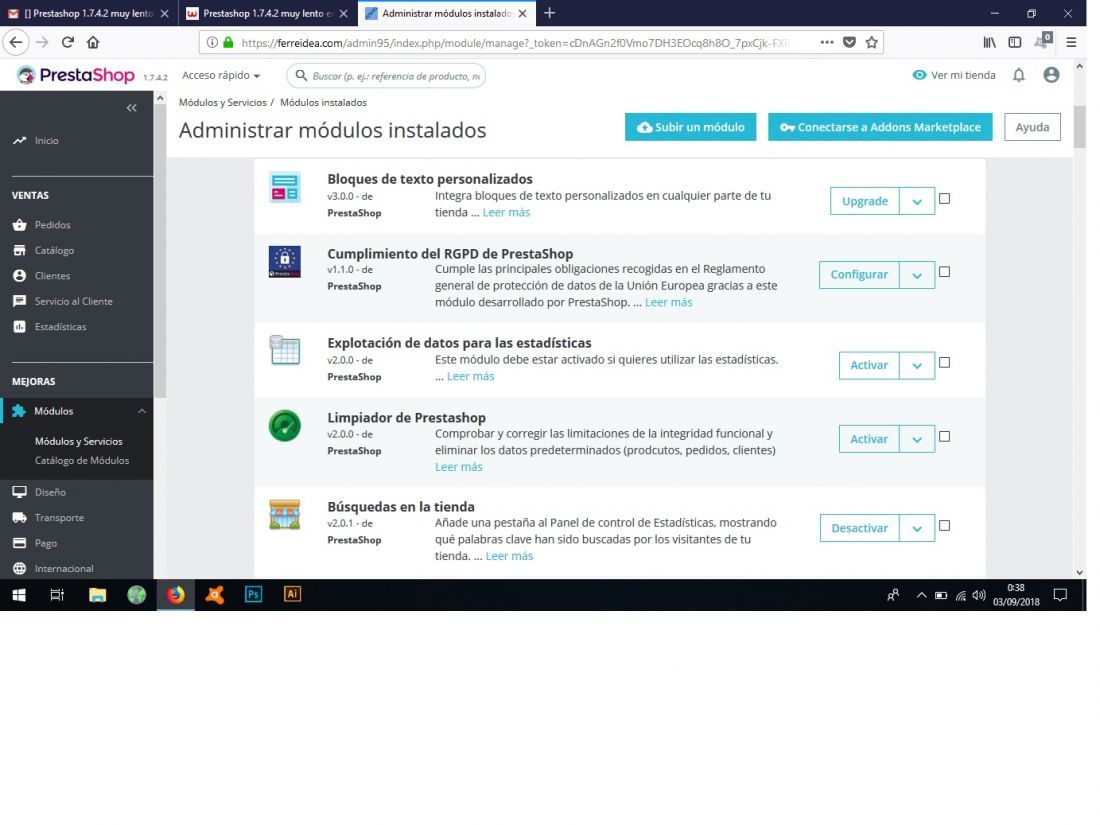Open Estadísticas in sidebar
Screen dimensions: 1100x825
click(60, 327)
